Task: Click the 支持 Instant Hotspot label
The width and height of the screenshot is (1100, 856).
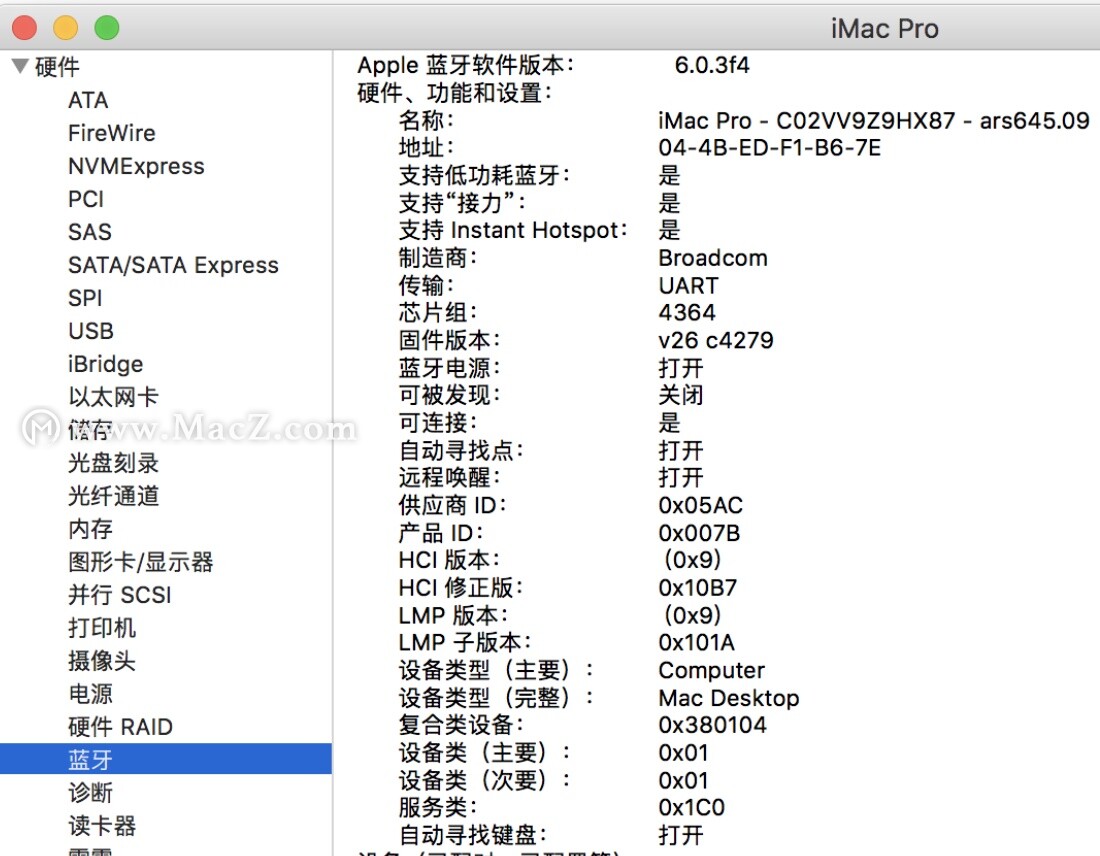Action: [x=513, y=230]
